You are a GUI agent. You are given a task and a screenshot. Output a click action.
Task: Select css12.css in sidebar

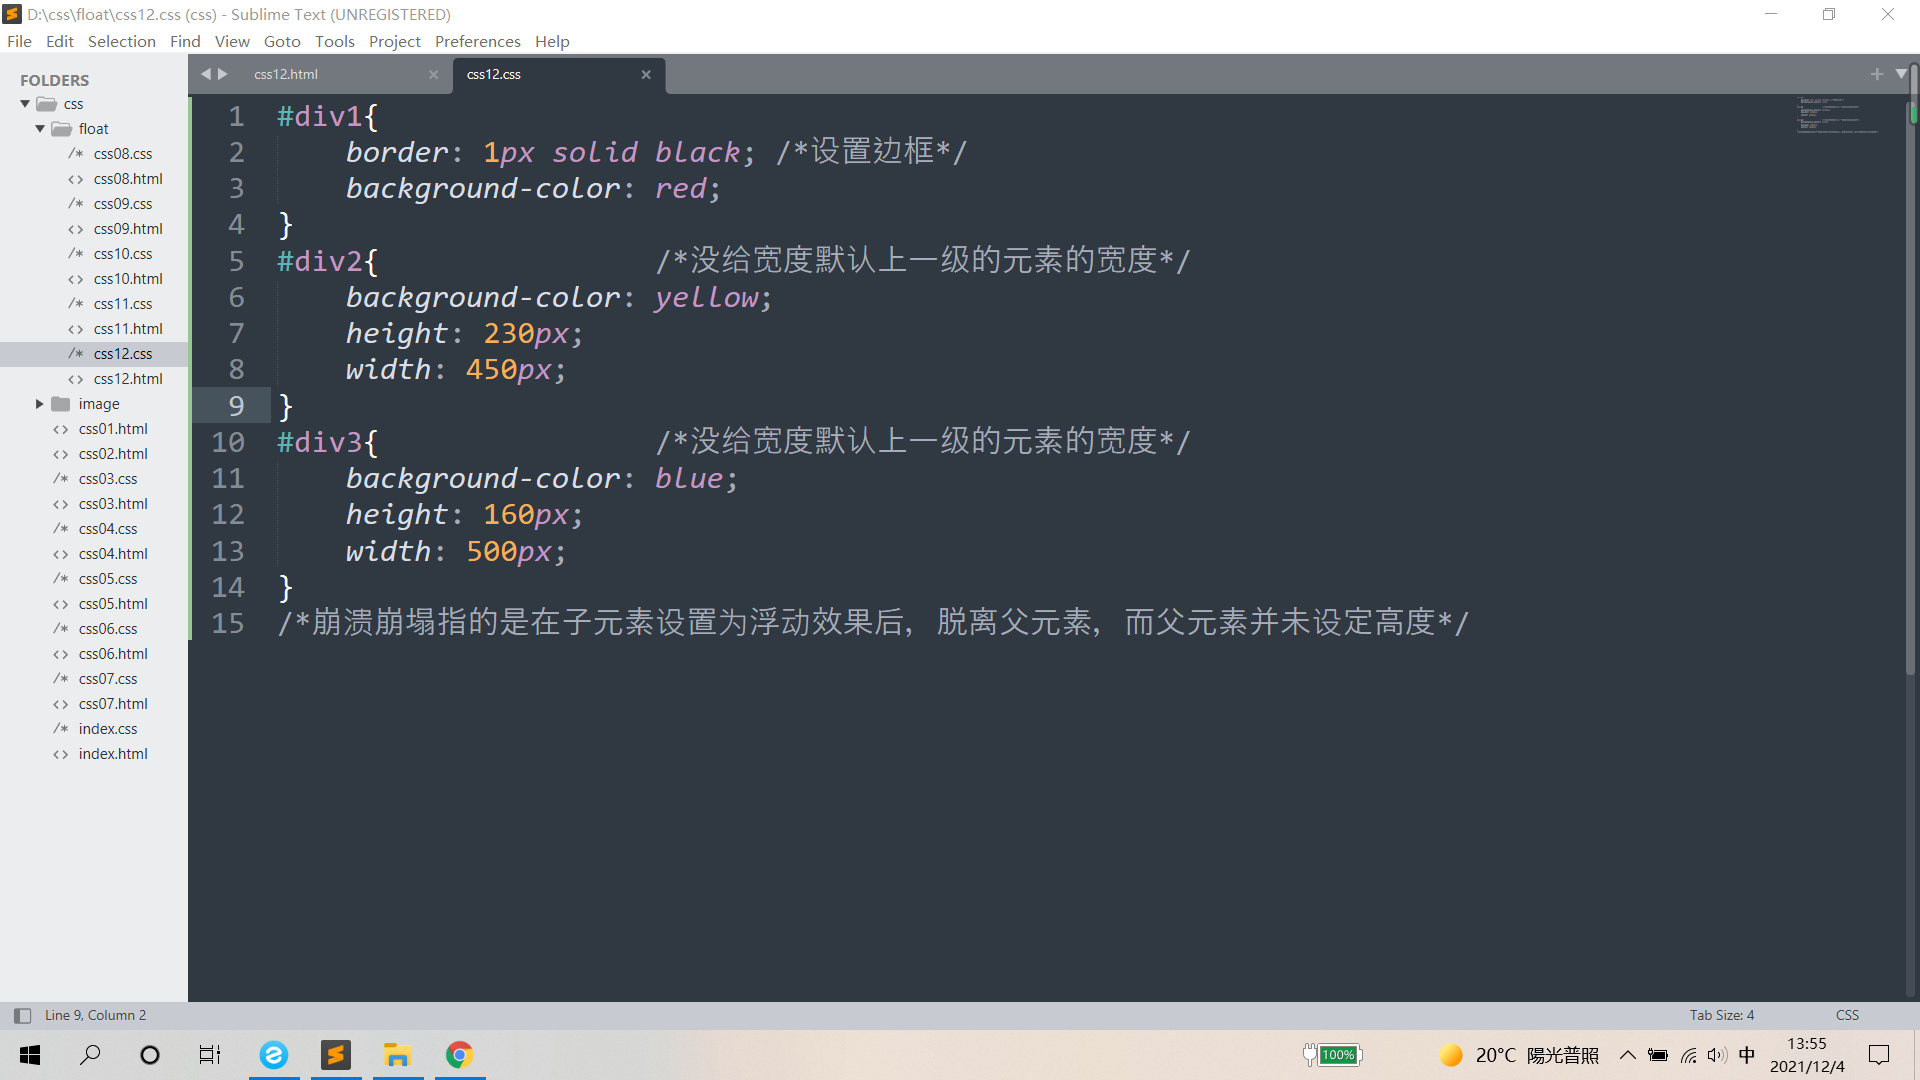[x=123, y=354]
